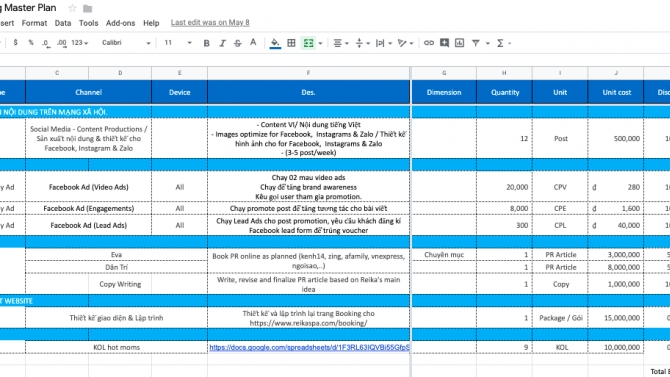Select the Dân Trí cell
670x377 pixels.
116,267
